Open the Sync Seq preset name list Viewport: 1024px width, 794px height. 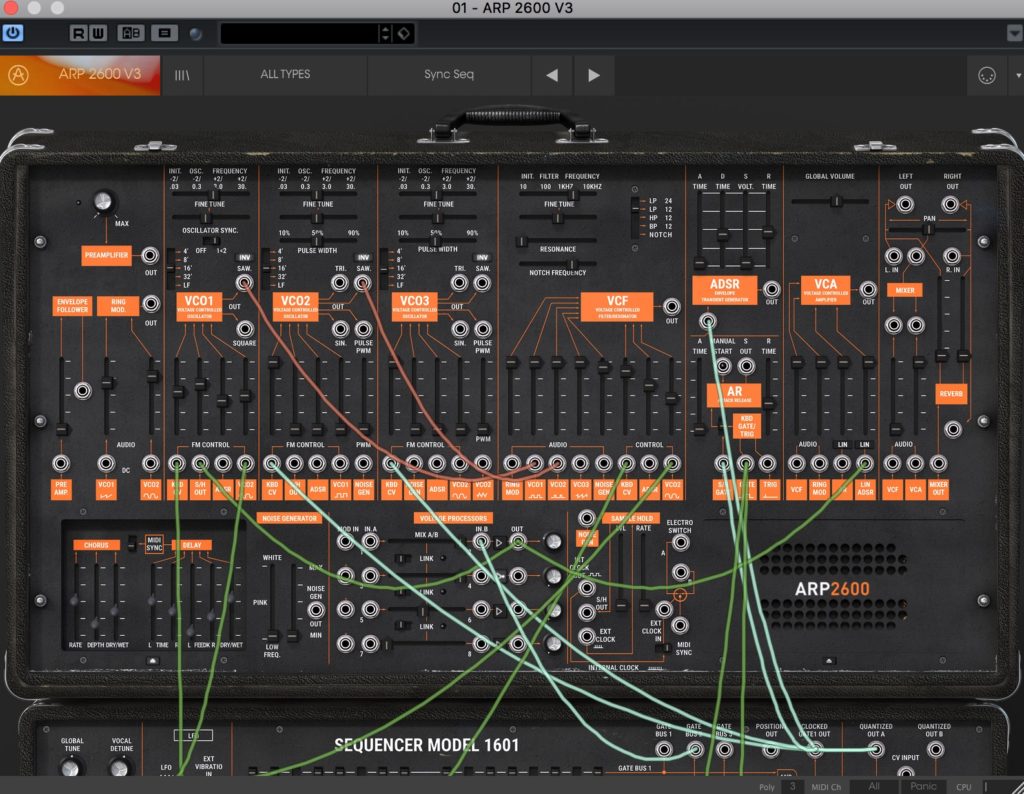pyautogui.click(x=449, y=74)
